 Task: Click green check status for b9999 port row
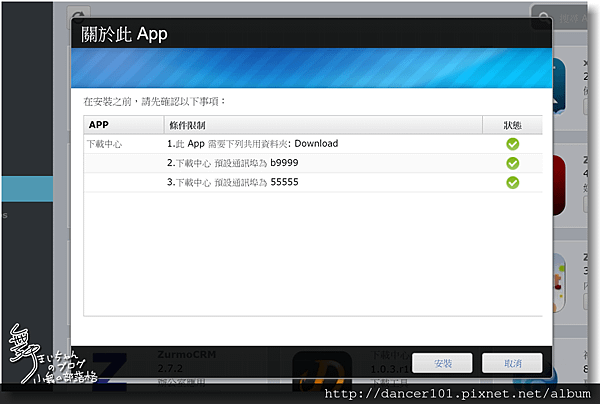(x=512, y=163)
